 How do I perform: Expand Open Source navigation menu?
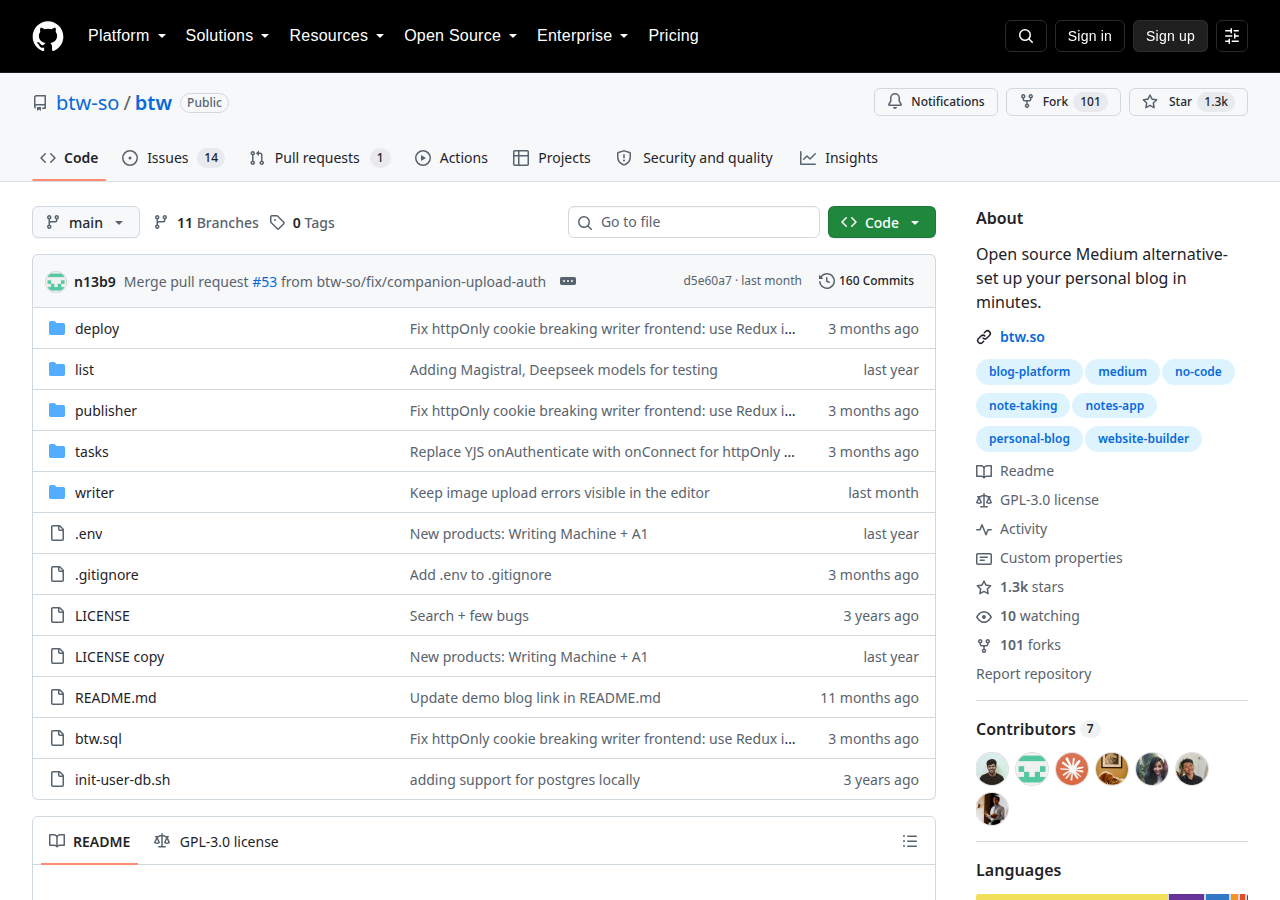tap(460, 36)
